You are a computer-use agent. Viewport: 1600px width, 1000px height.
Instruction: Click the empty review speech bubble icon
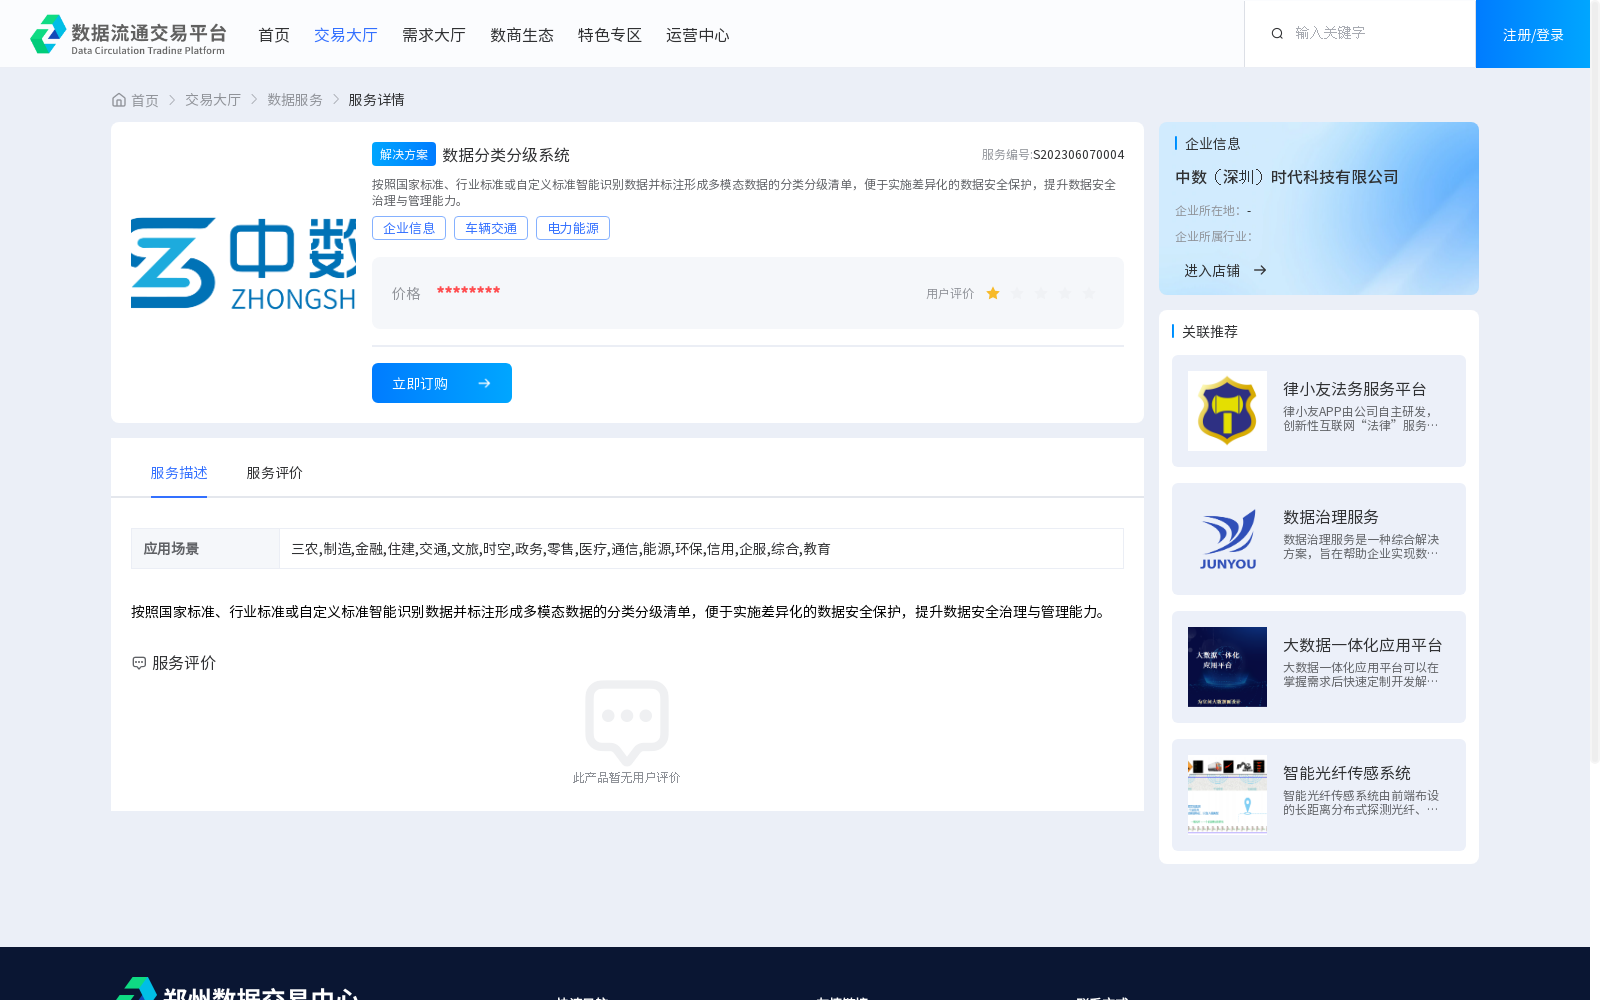coord(627,723)
